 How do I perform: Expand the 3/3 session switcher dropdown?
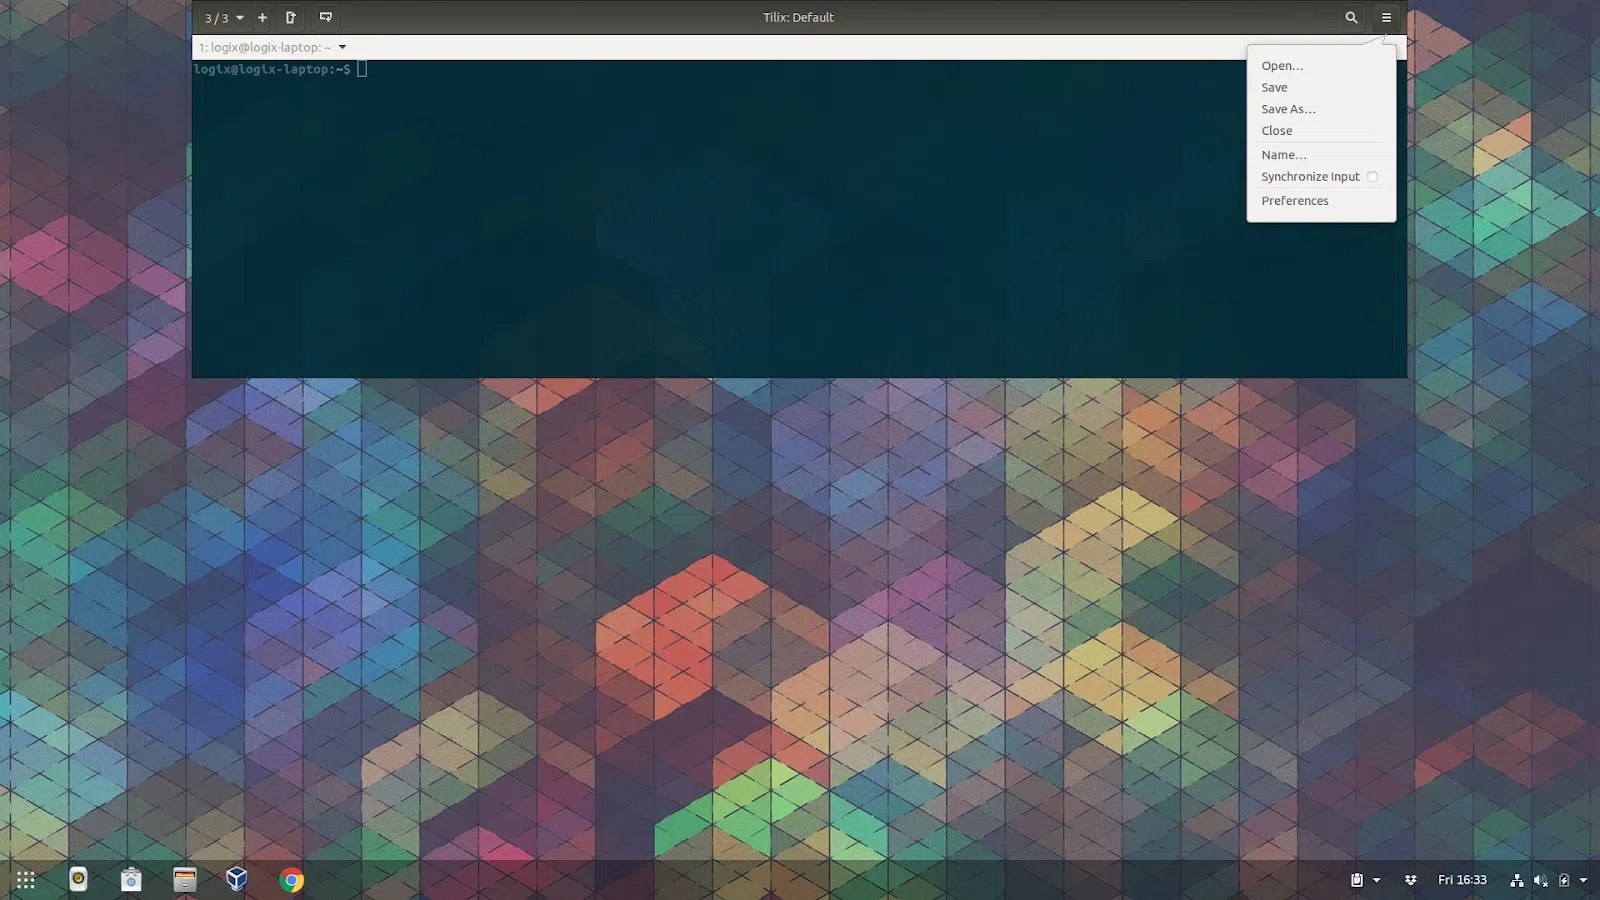pyautogui.click(x=224, y=18)
